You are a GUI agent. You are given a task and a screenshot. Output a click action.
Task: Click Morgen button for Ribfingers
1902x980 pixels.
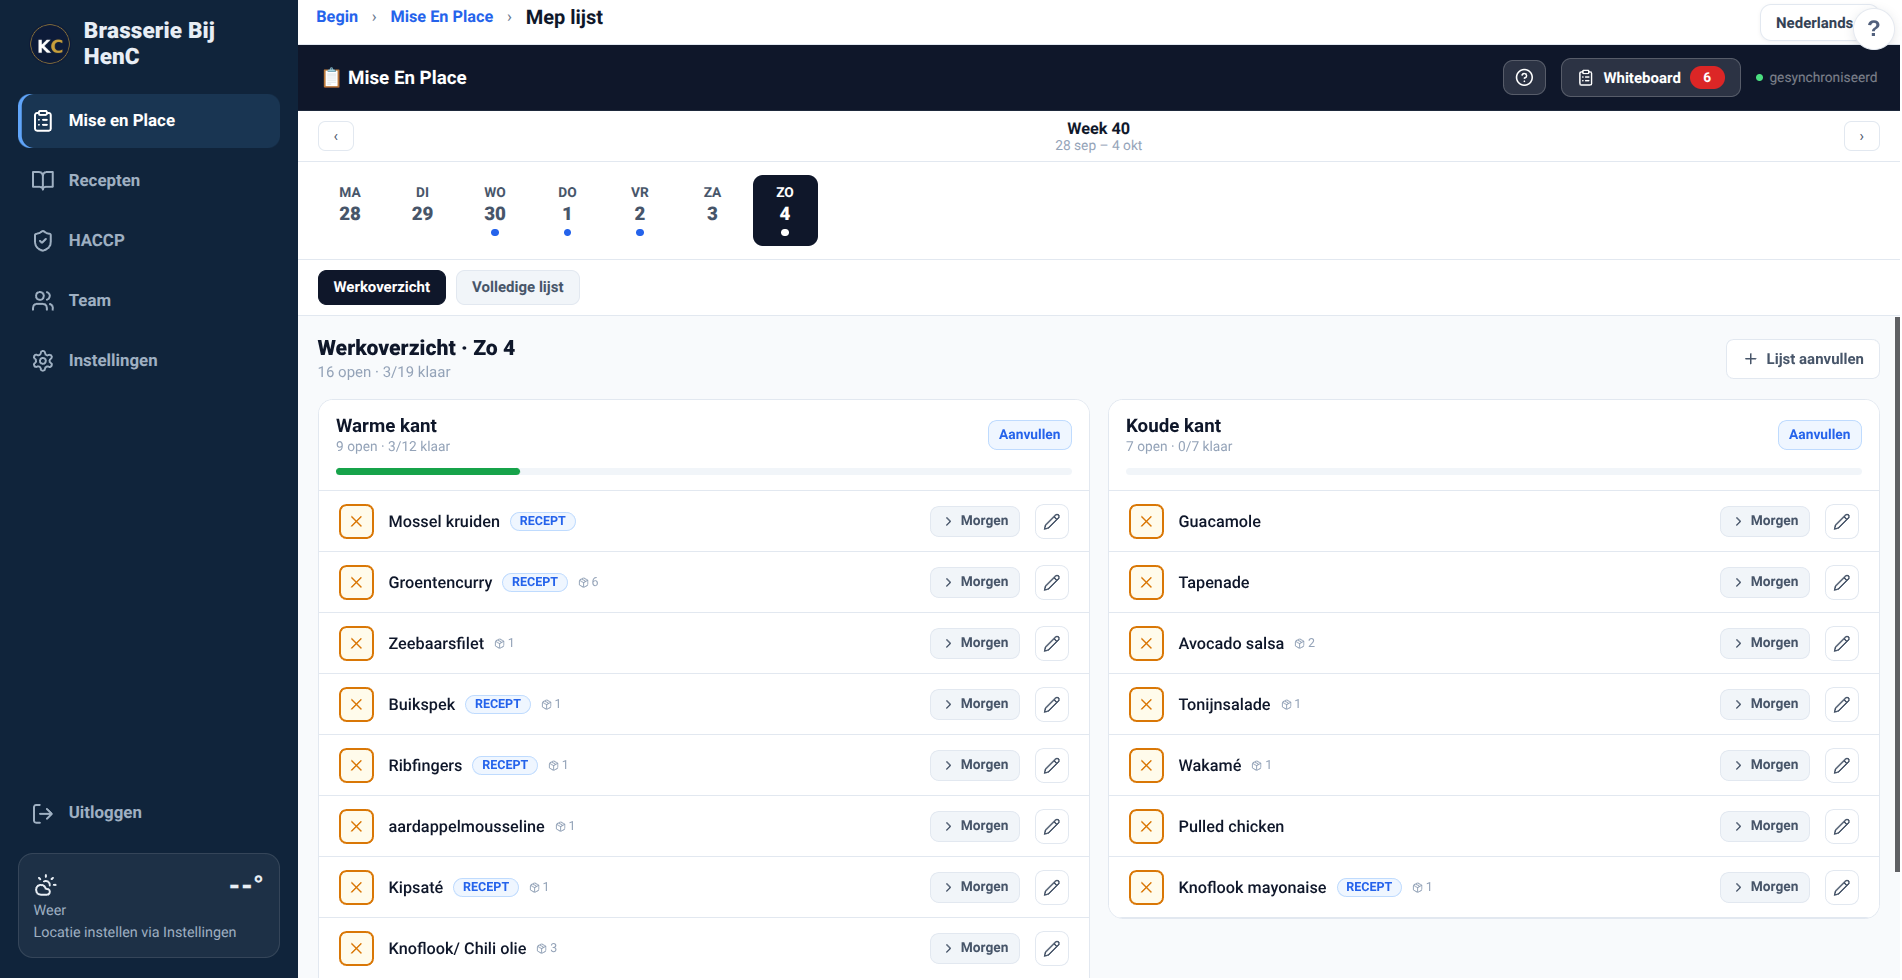pyautogui.click(x=975, y=765)
